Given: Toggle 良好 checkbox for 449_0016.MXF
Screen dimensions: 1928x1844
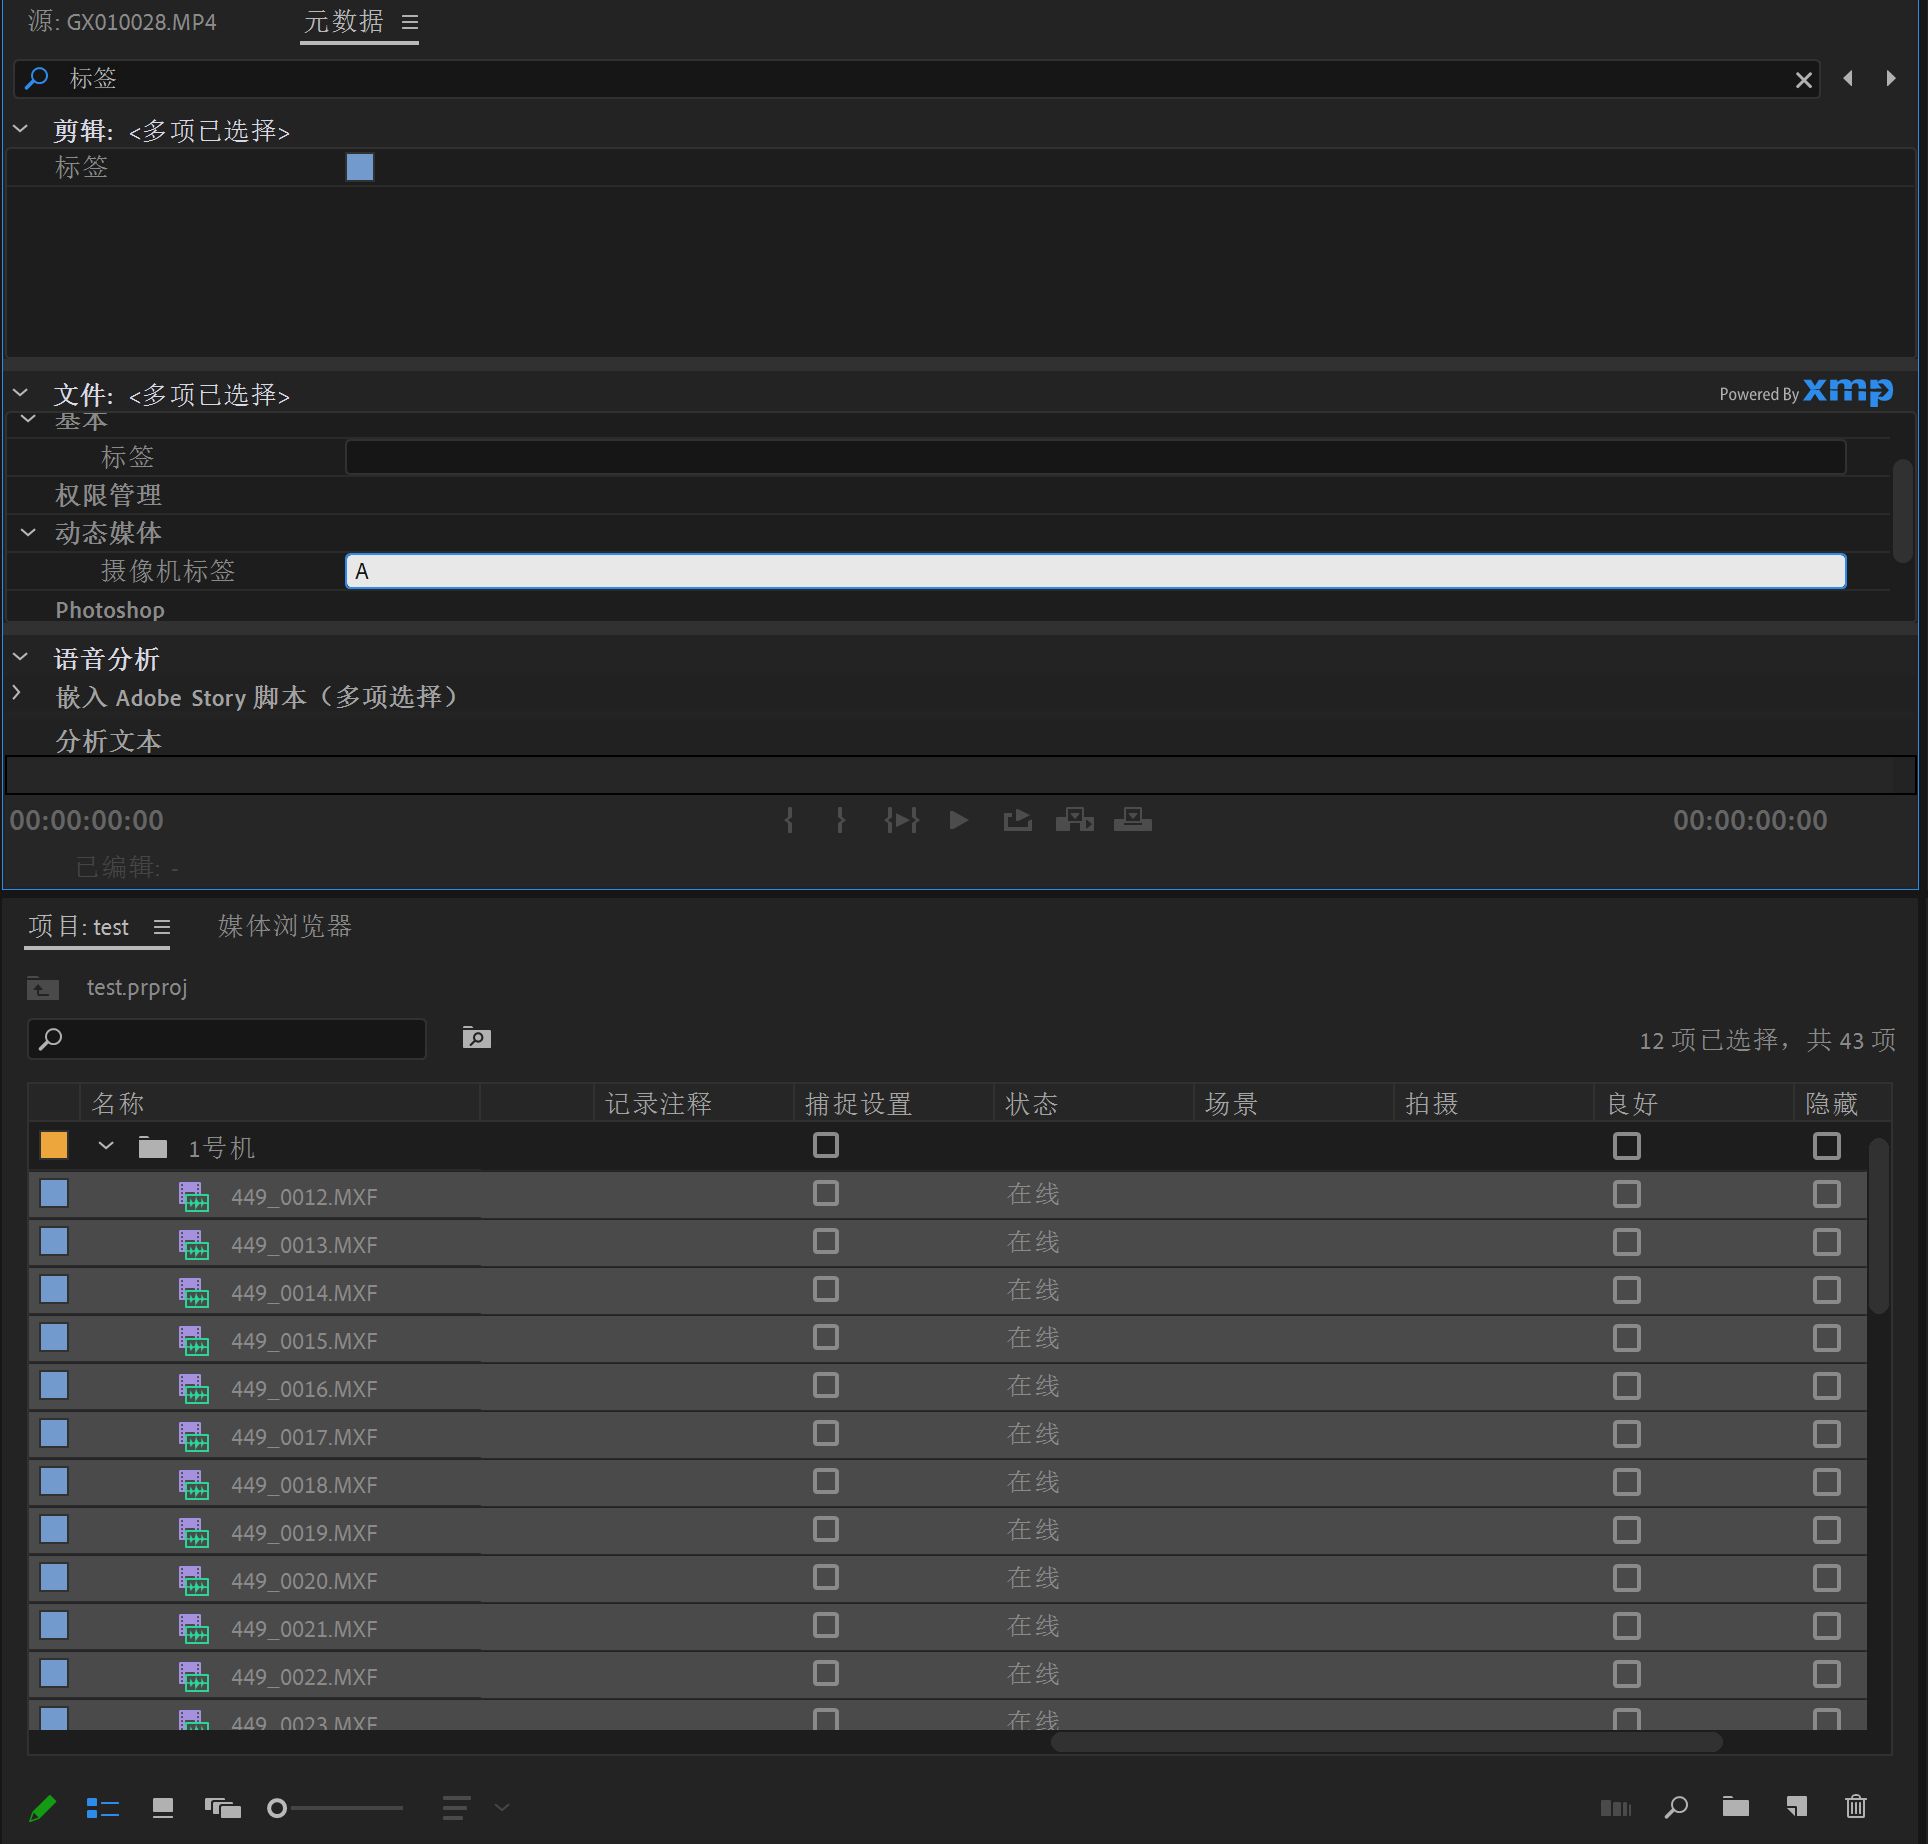Looking at the screenshot, I should (x=1627, y=1386).
